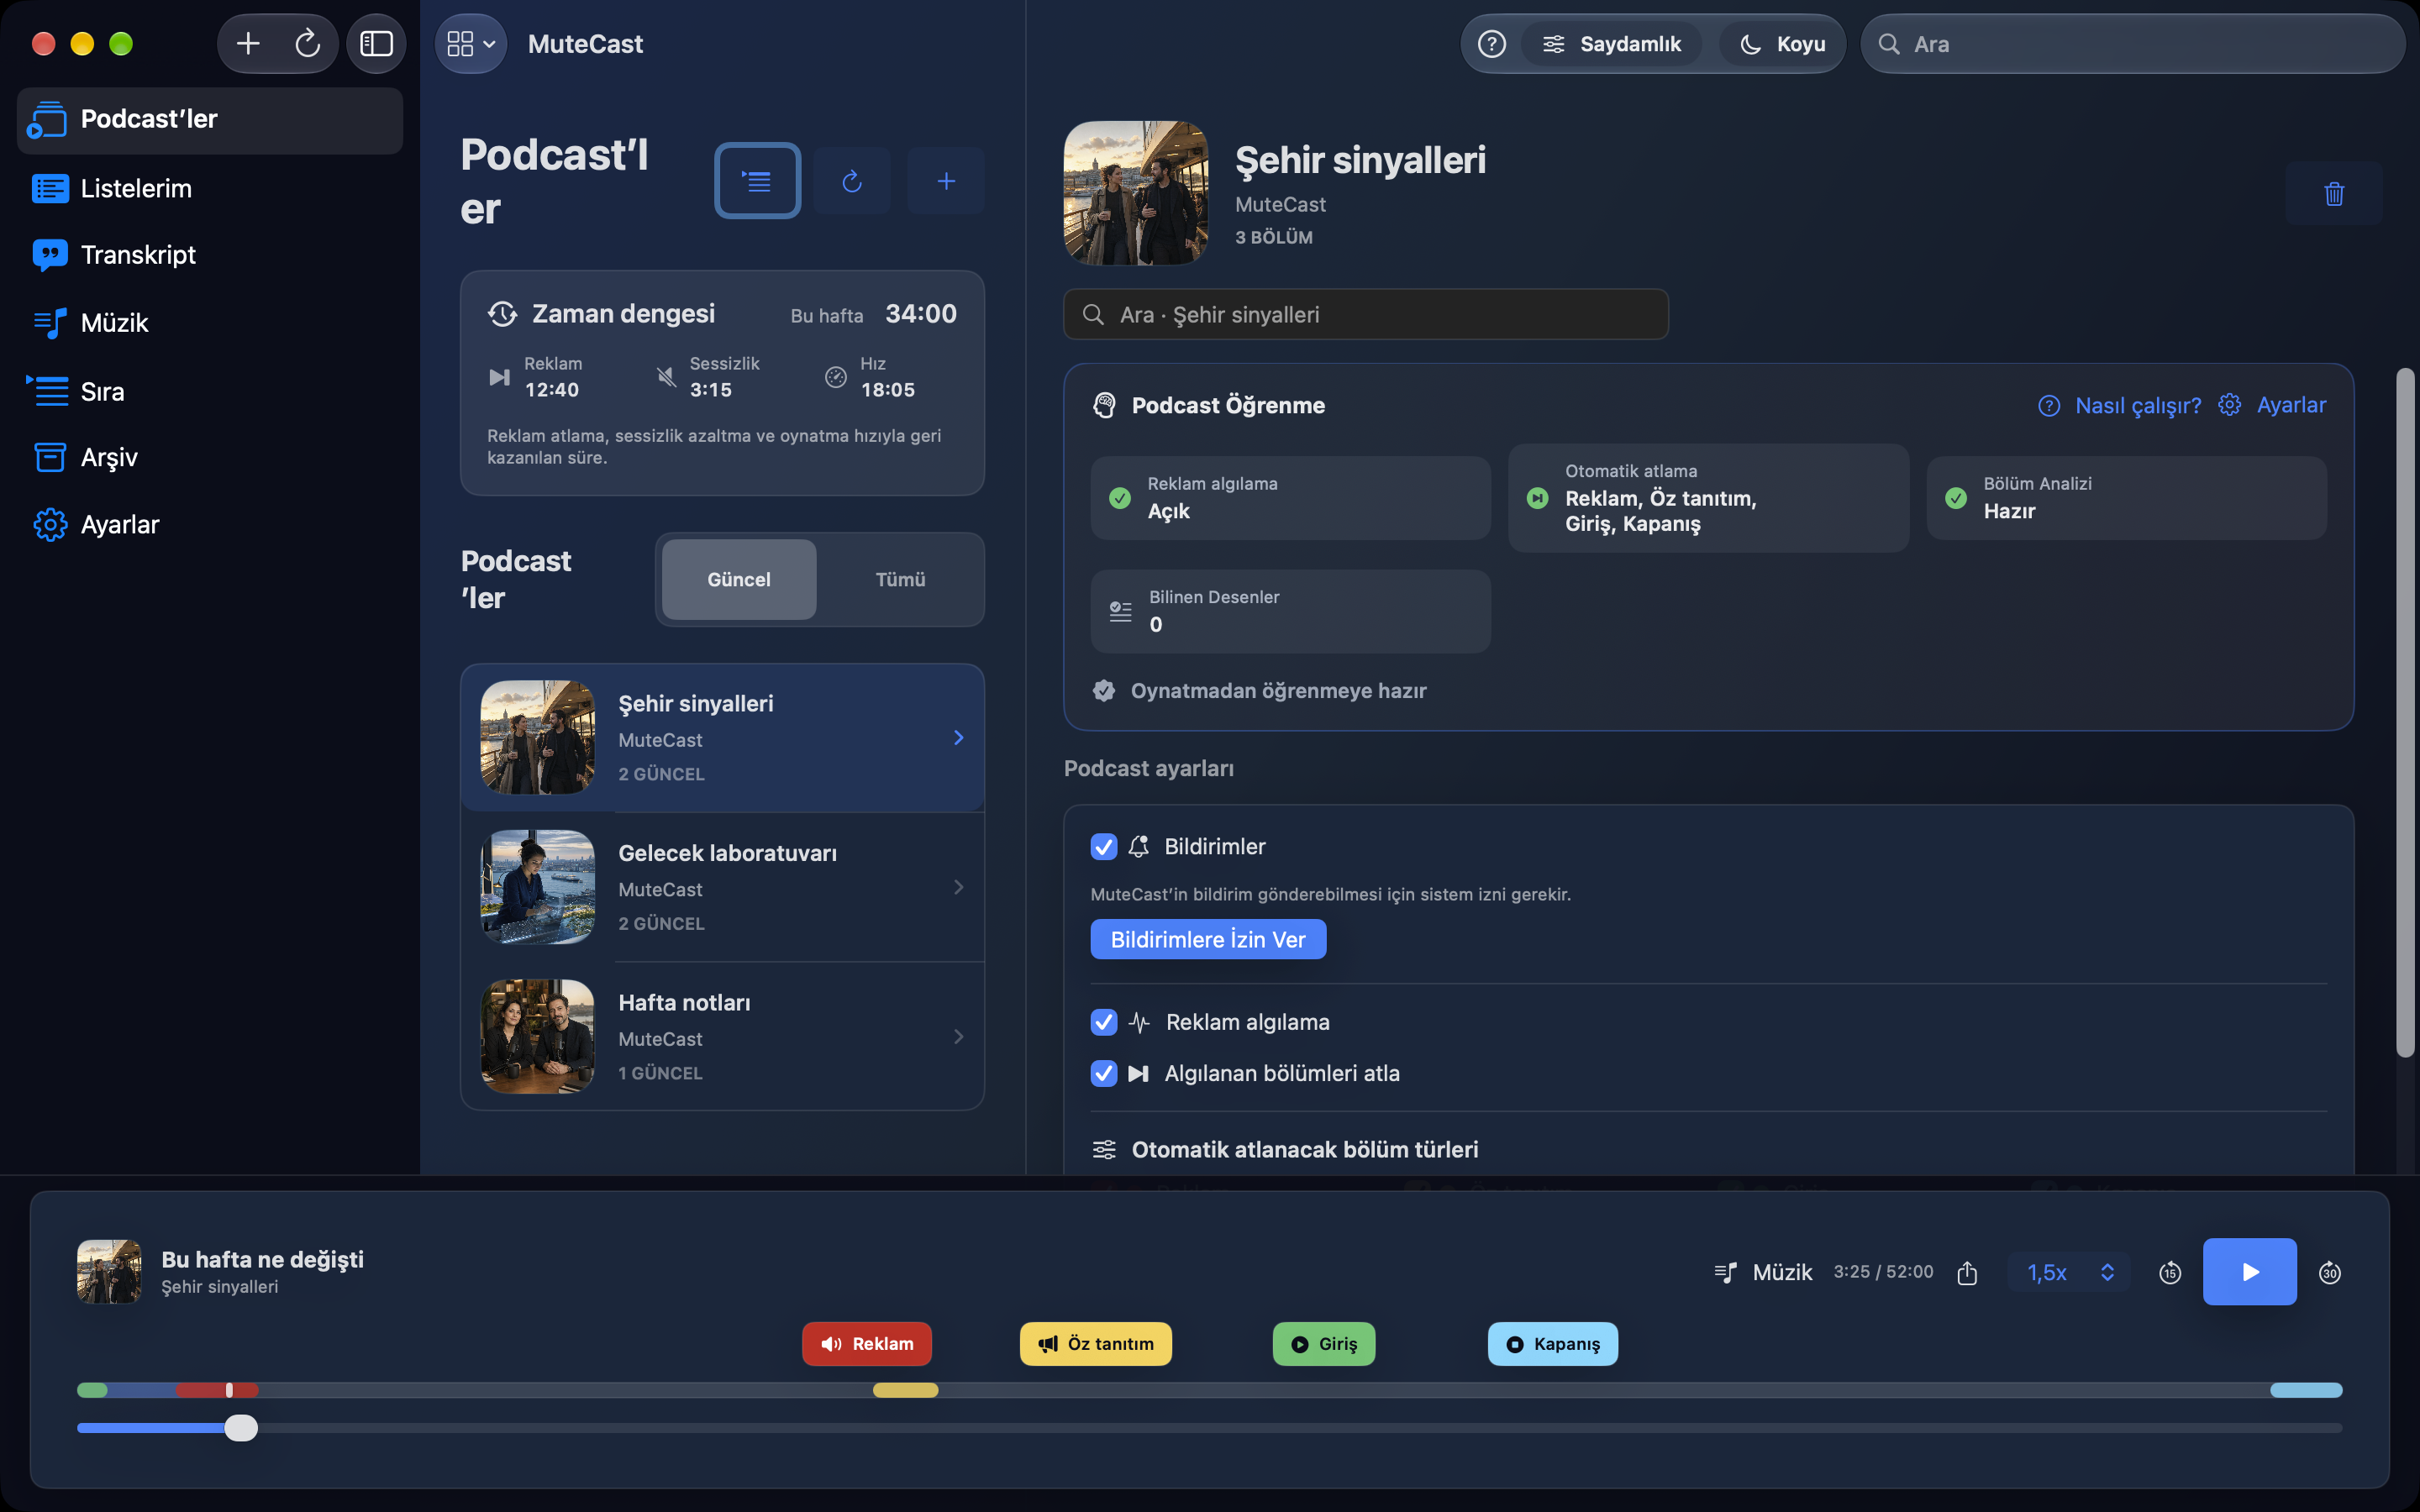Select Podcast'ler in the sidebar
2420x1512 pixels.
(210, 120)
